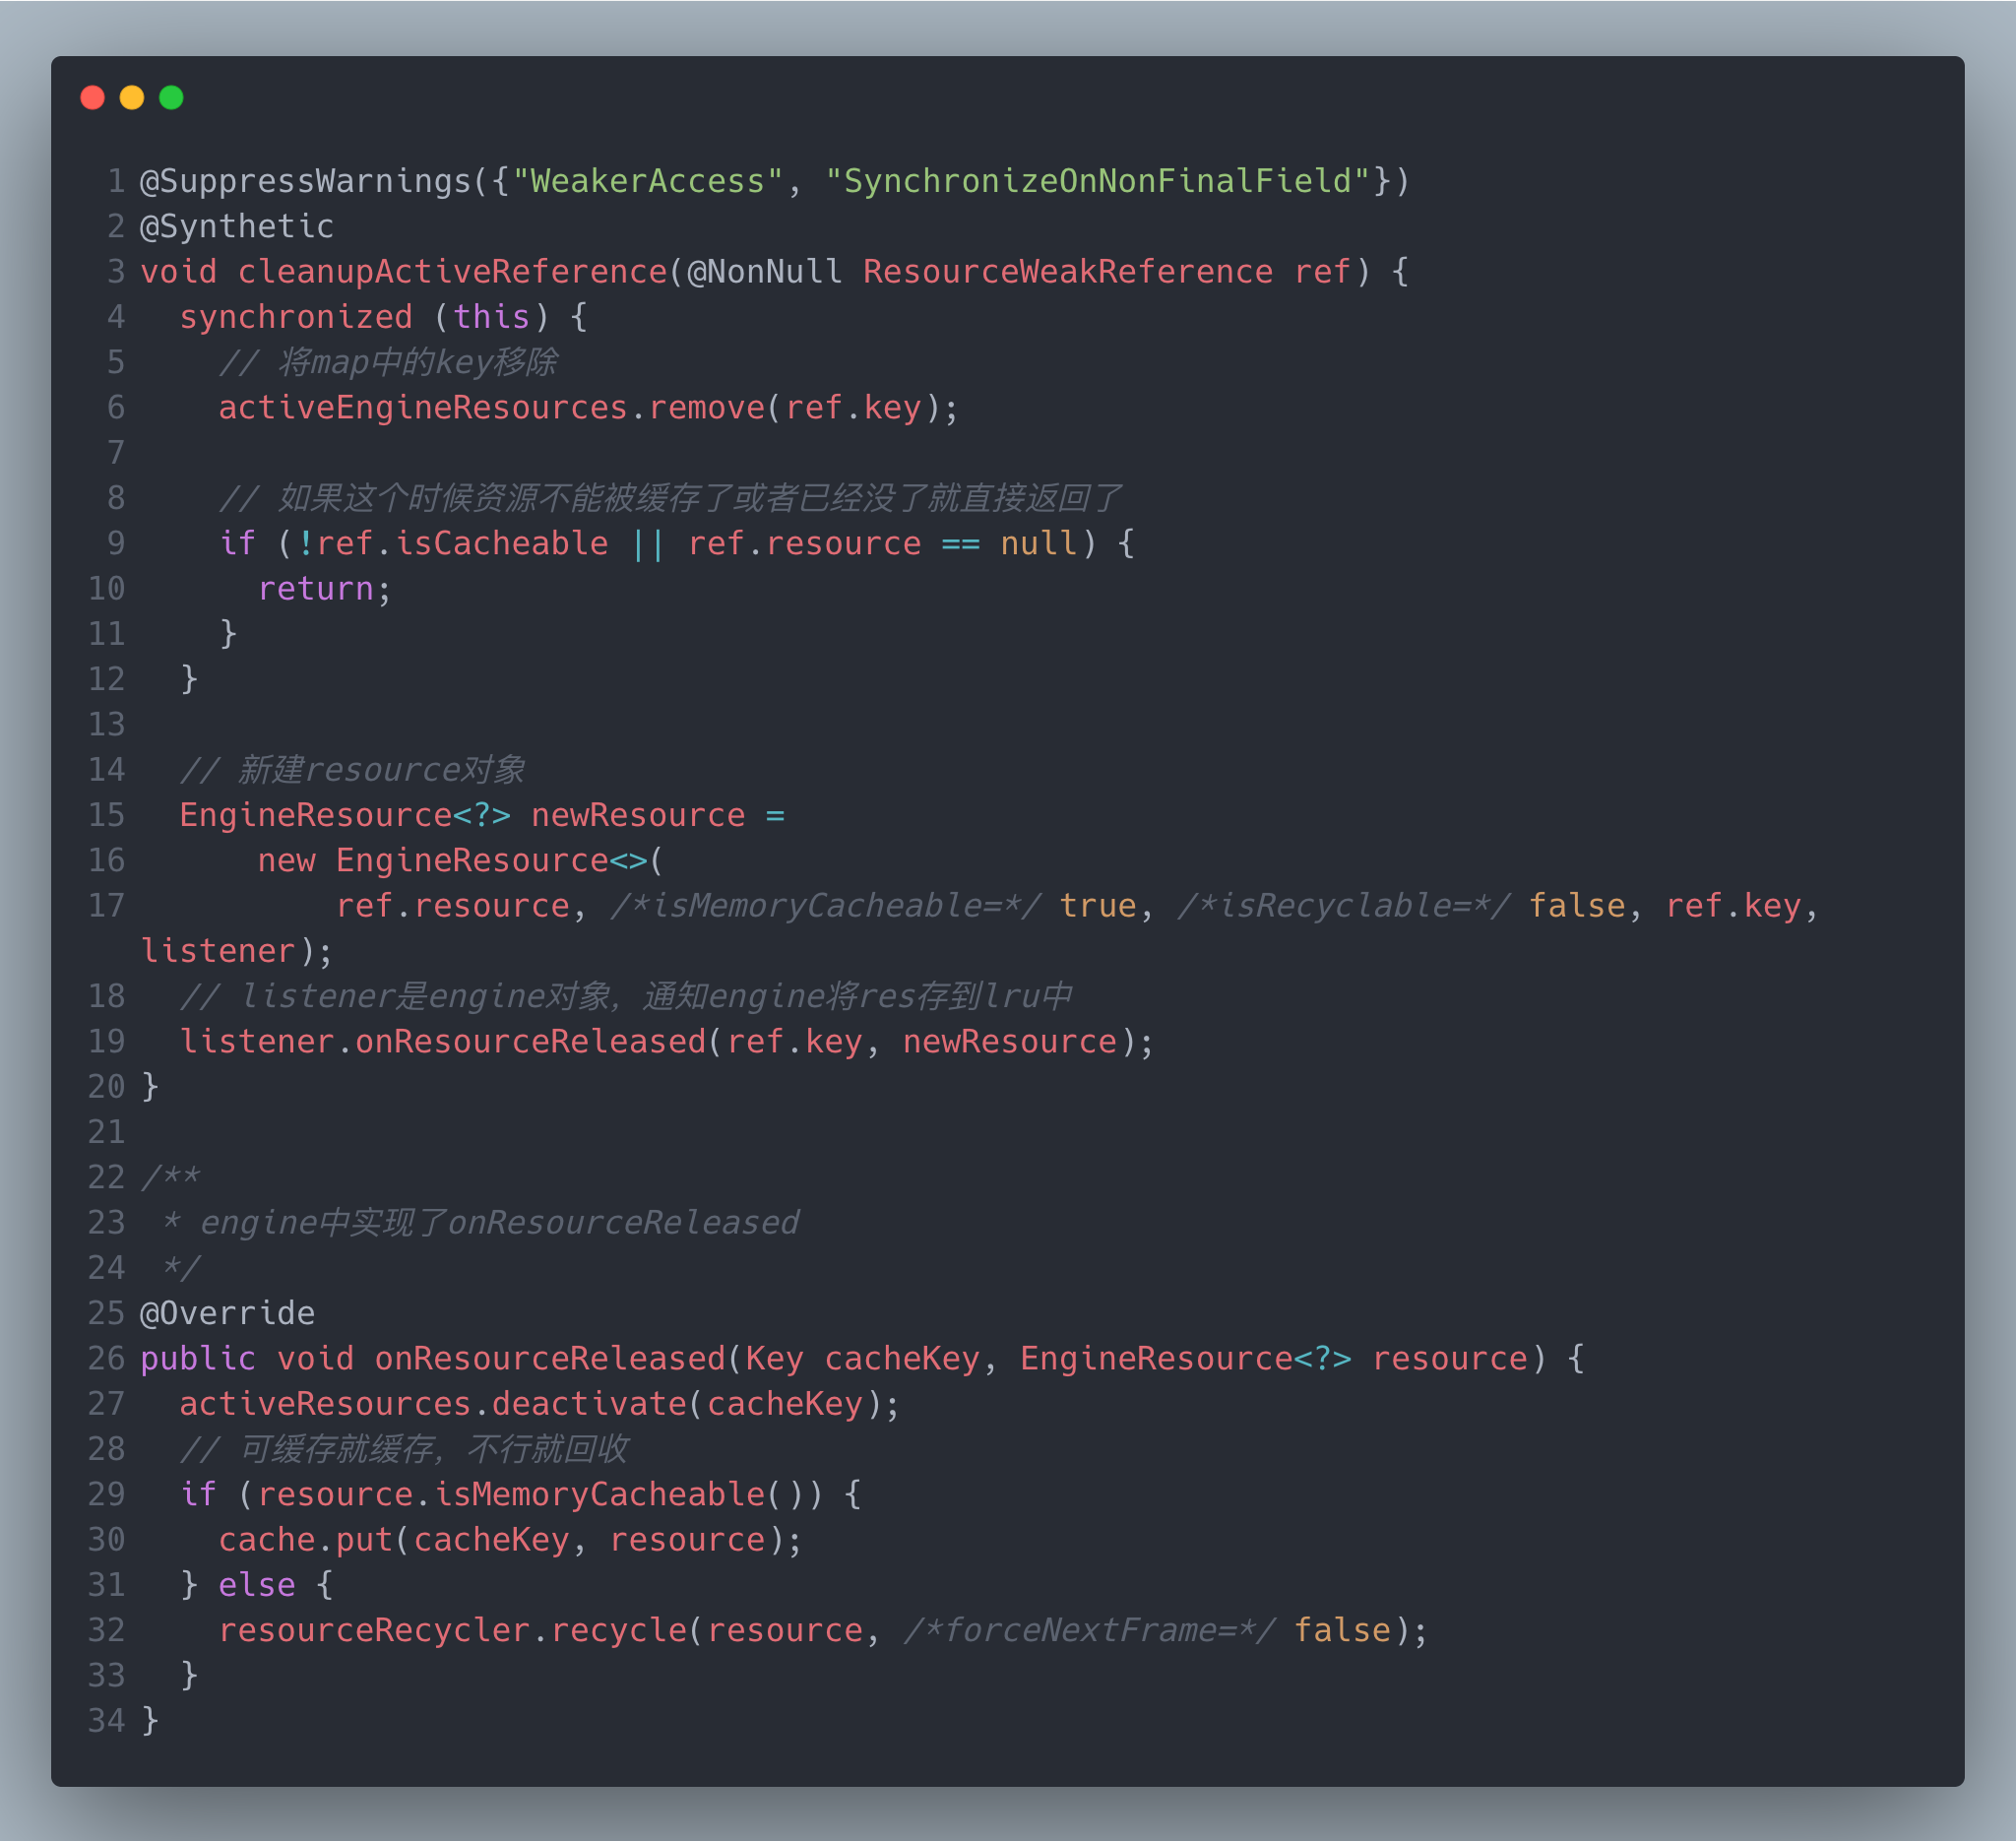
Task: Click the @Synthetic annotation
Action: tap(237, 226)
